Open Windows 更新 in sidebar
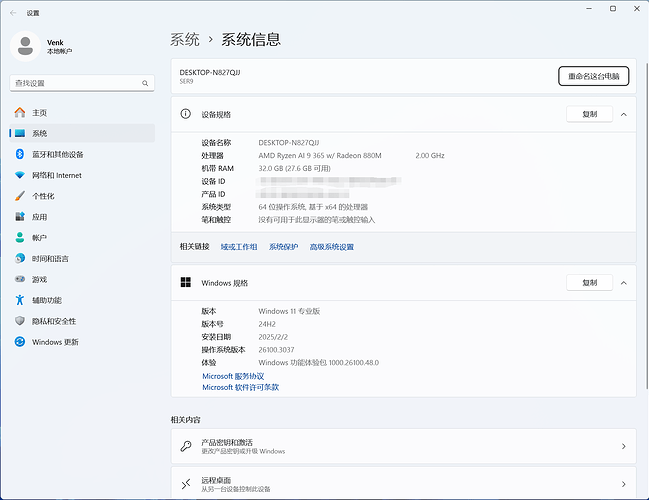This screenshot has height=500, width=649. (x=53, y=342)
